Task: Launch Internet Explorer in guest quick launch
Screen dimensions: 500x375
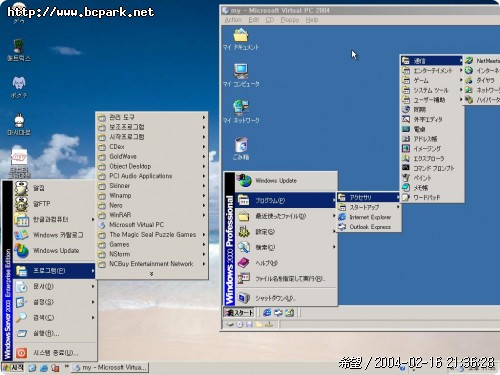Action: pyautogui.click(x=267, y=313)
